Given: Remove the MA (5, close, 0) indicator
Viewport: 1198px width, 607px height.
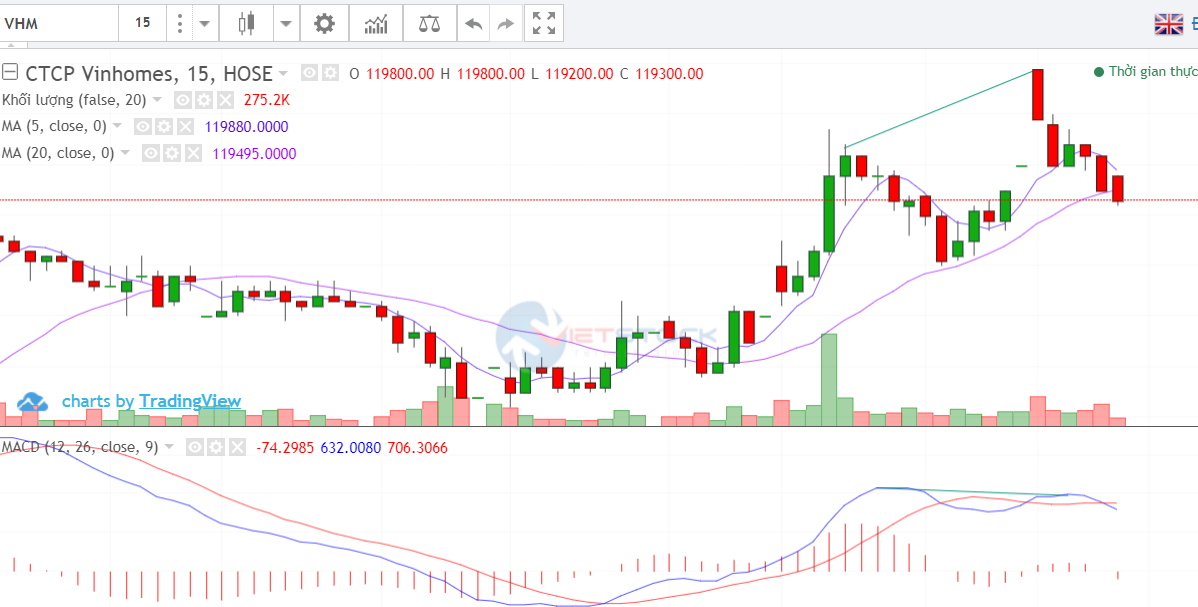Looking at the screenshot, I should (x=184, y=126).
